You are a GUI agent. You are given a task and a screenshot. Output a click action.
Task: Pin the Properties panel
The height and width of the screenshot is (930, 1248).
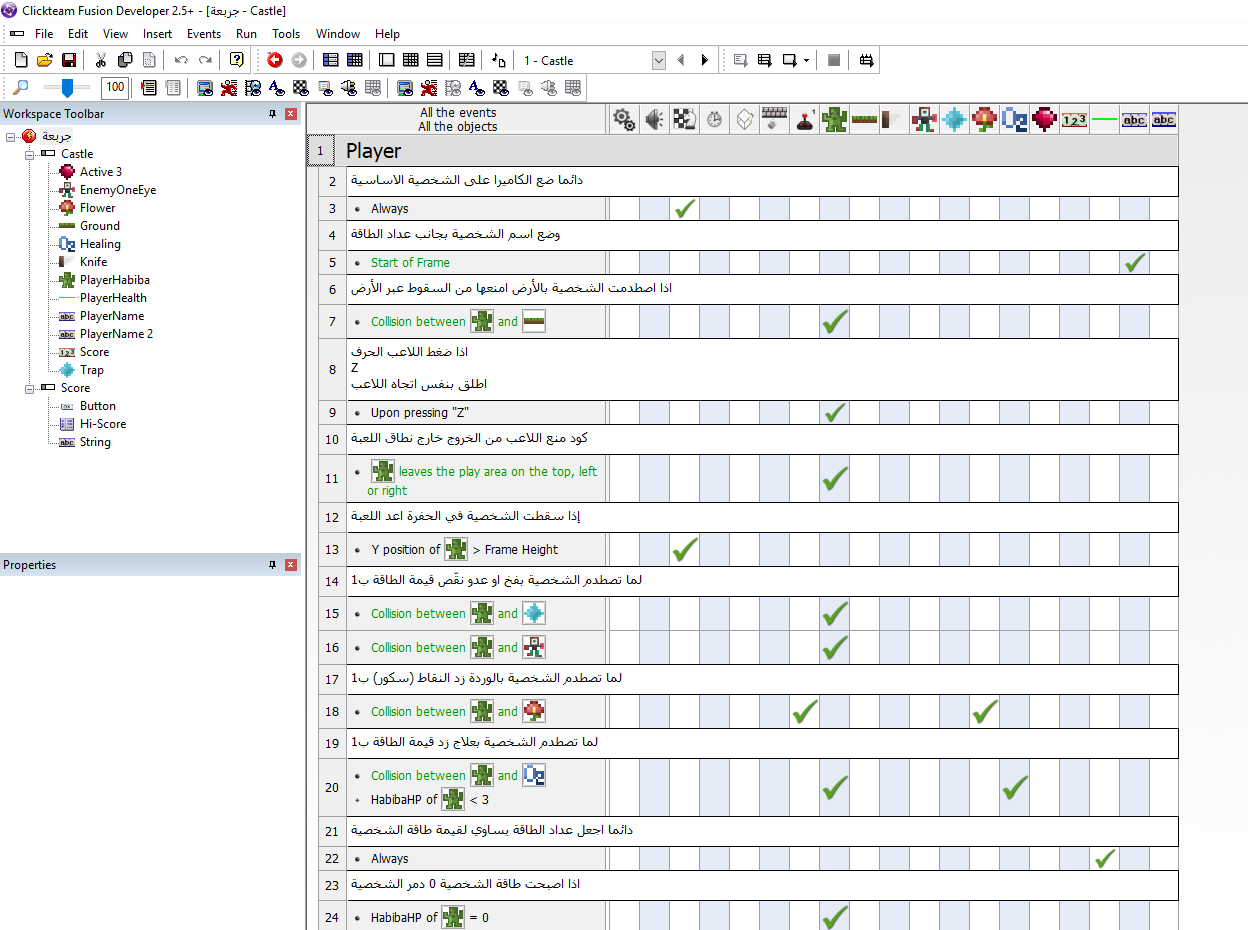tap(272, 565)
